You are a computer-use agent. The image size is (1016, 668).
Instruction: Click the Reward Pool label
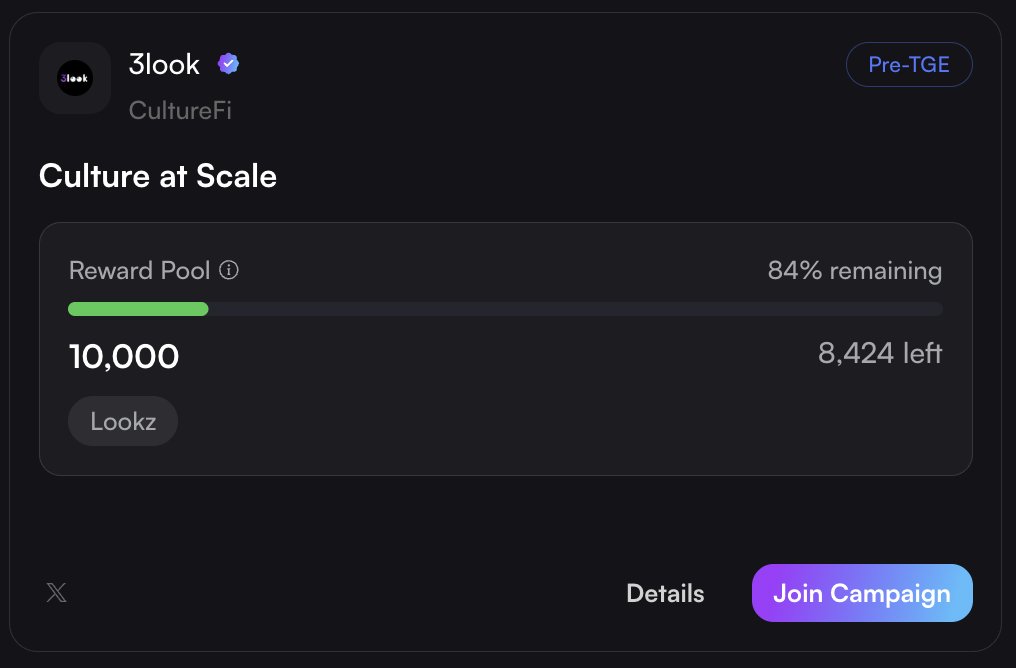[139, 270]
